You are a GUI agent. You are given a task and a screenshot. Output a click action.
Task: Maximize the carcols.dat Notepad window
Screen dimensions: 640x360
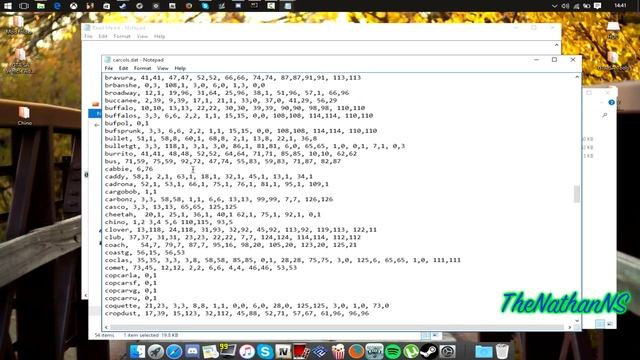[554, 60]
